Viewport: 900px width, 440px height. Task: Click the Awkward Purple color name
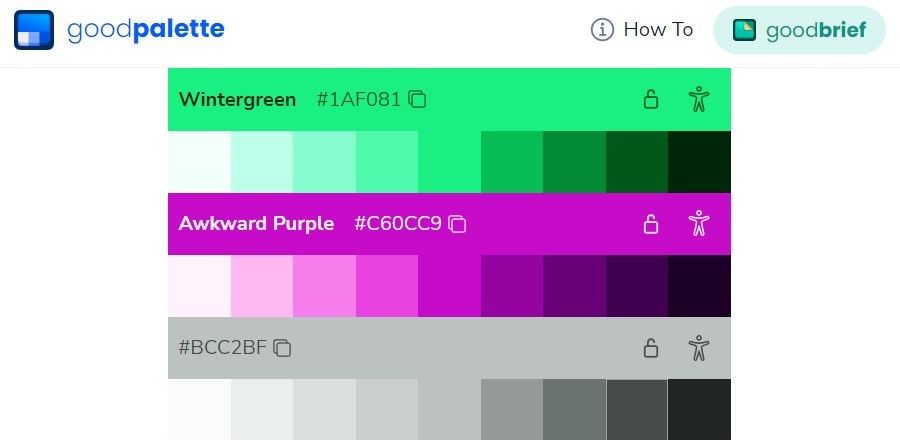pos(256,224)
